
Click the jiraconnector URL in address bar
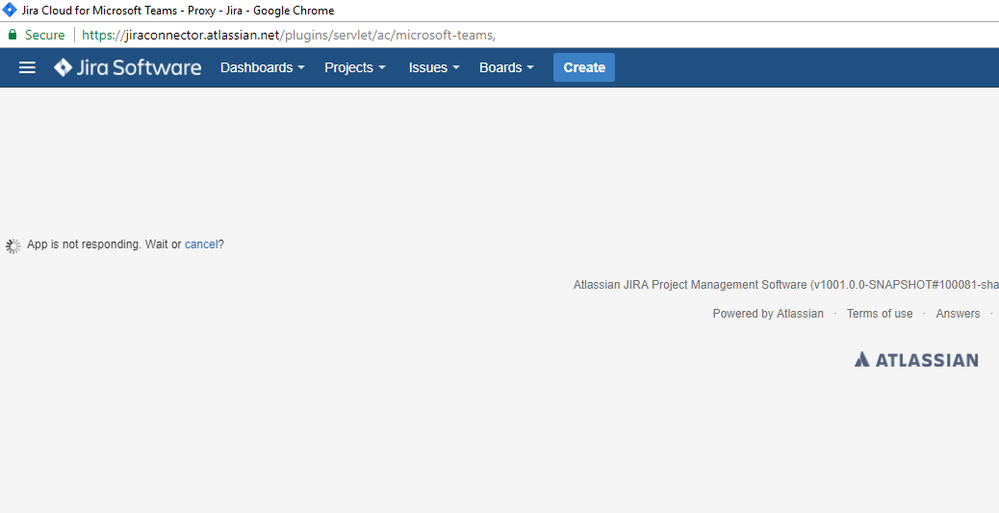[x=289, y=35]
